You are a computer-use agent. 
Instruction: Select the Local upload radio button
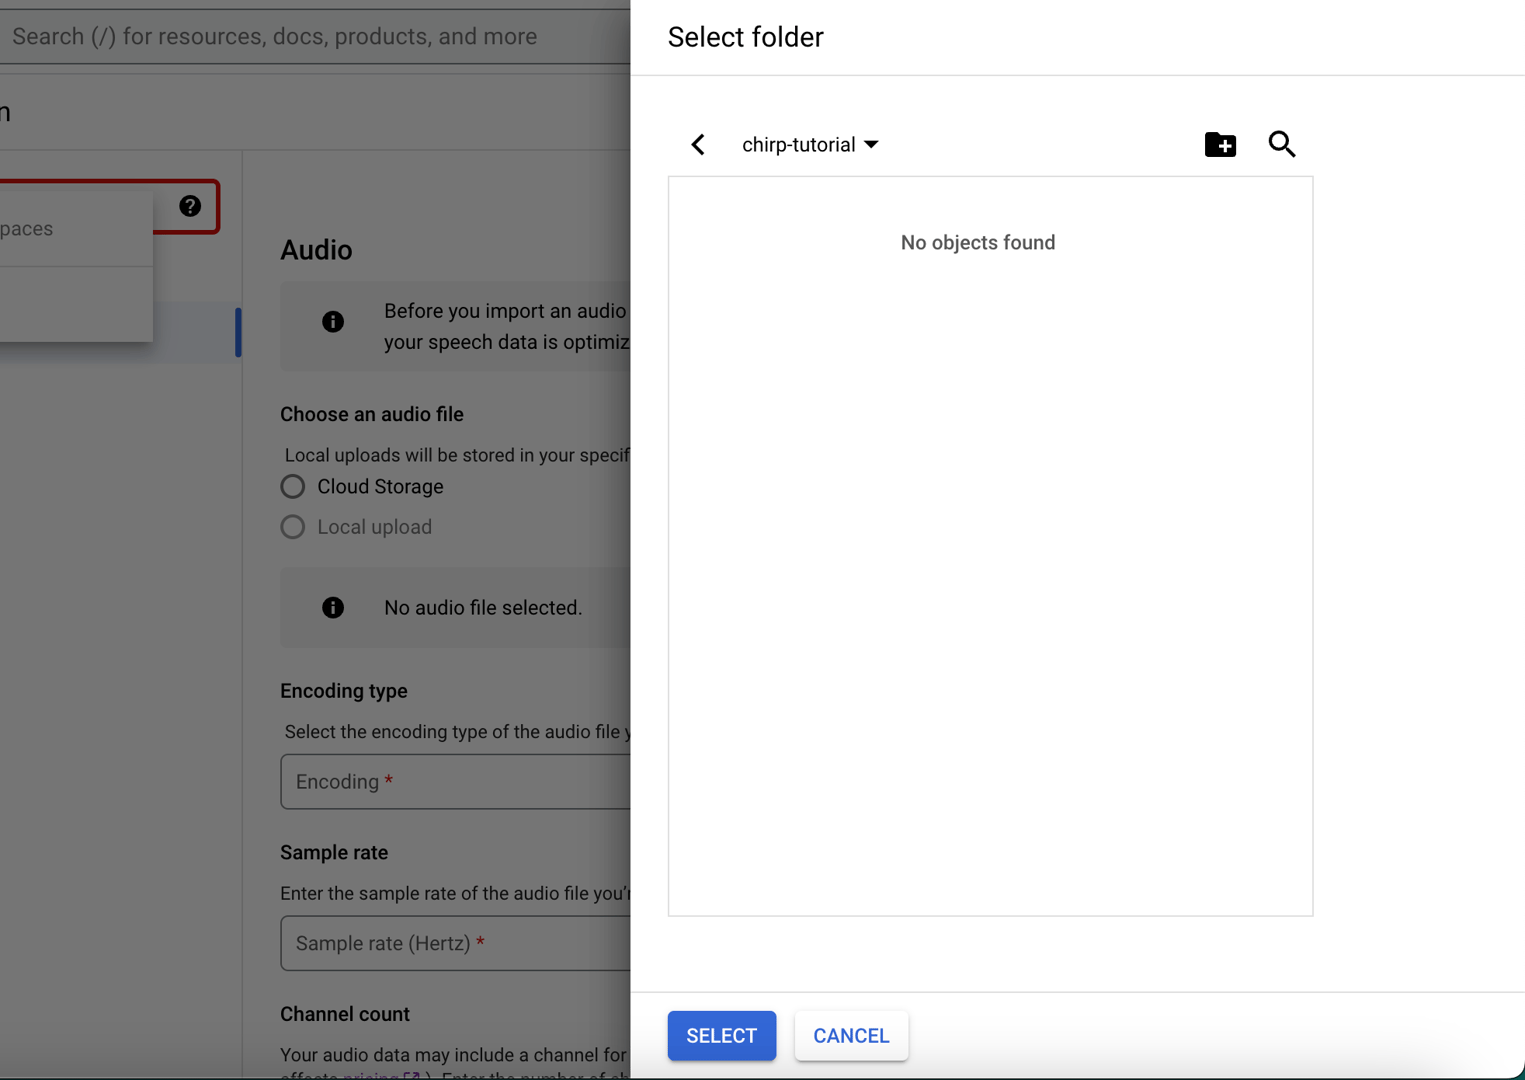[293, 527]
